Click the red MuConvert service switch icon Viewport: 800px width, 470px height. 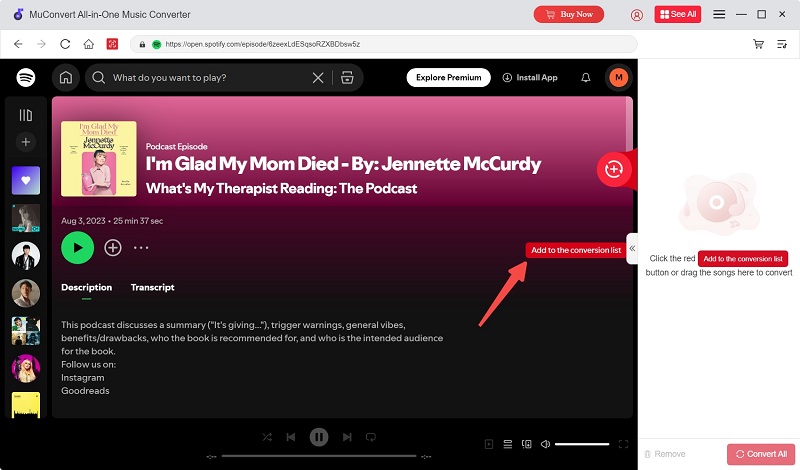pos(112,44)
